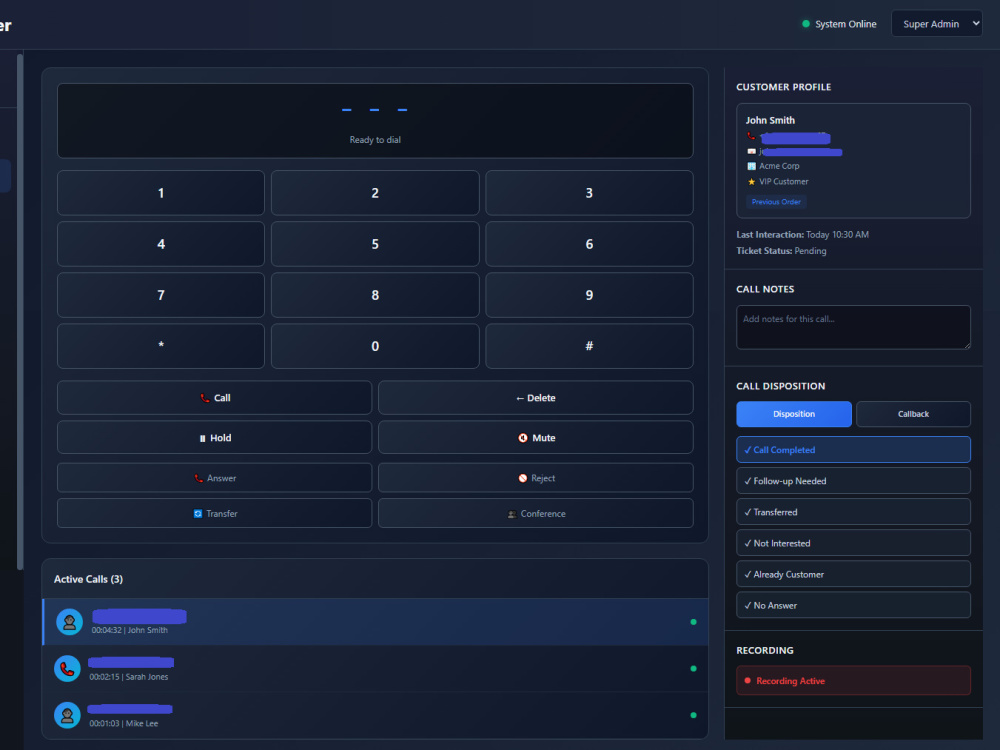Dial digit 3 on keypad
Screen dimensions: 1000x750
coord(589,193)
